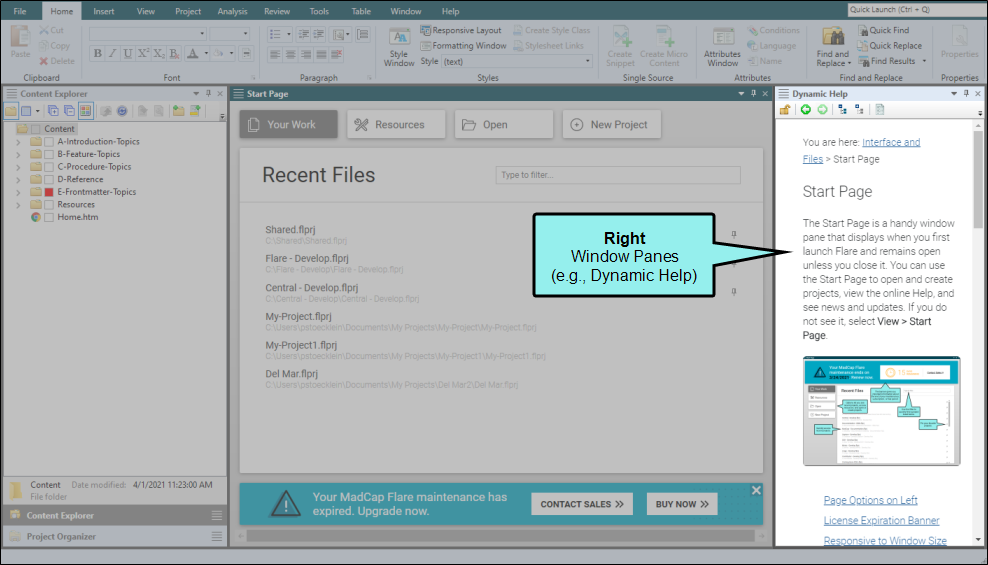988x565 pixels.
Task: Apply bold formatting
Action: [98, 54]
